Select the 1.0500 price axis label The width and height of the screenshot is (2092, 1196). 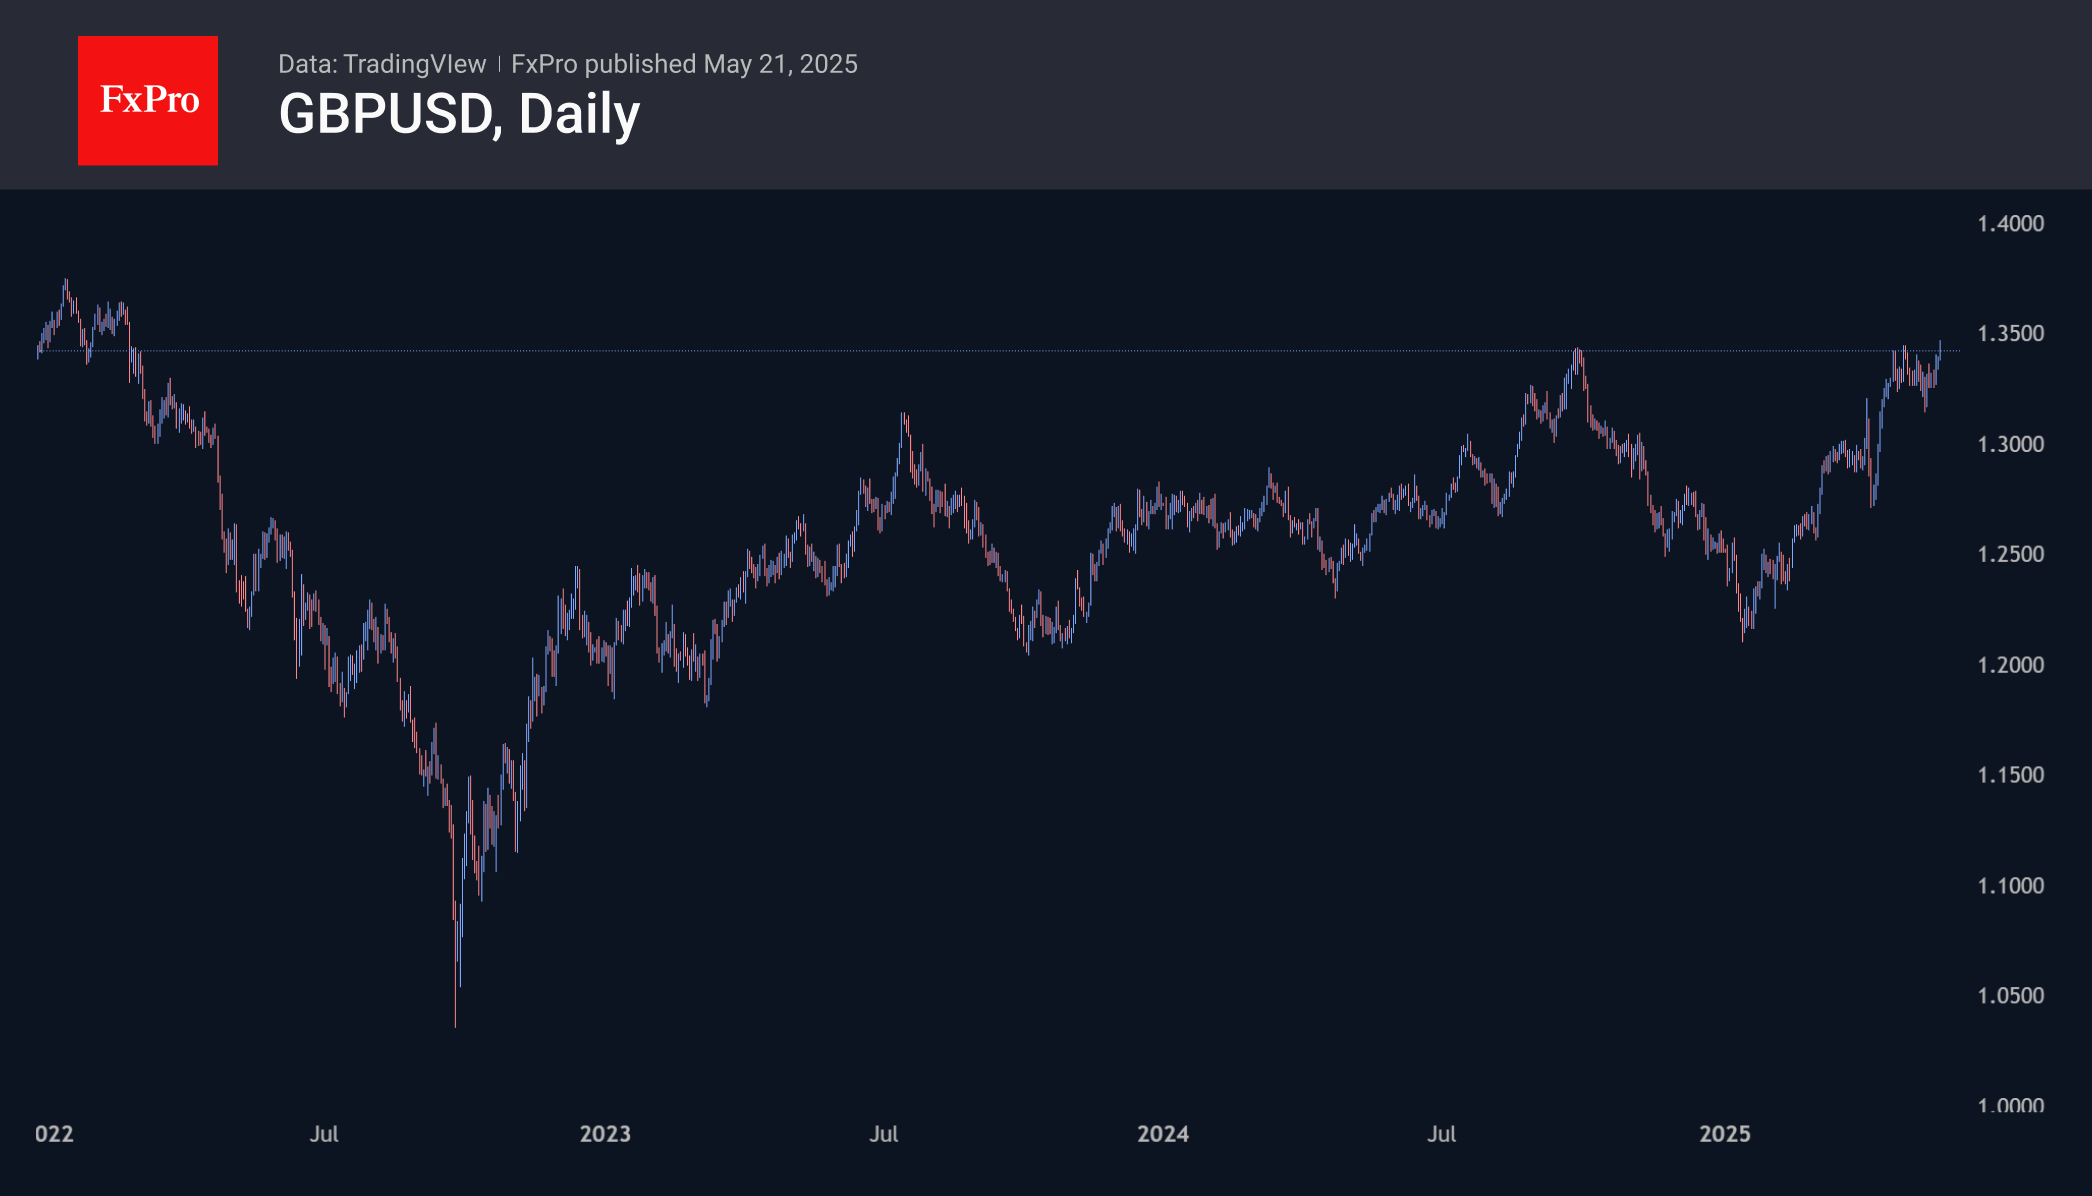[x=2010, y=996]
